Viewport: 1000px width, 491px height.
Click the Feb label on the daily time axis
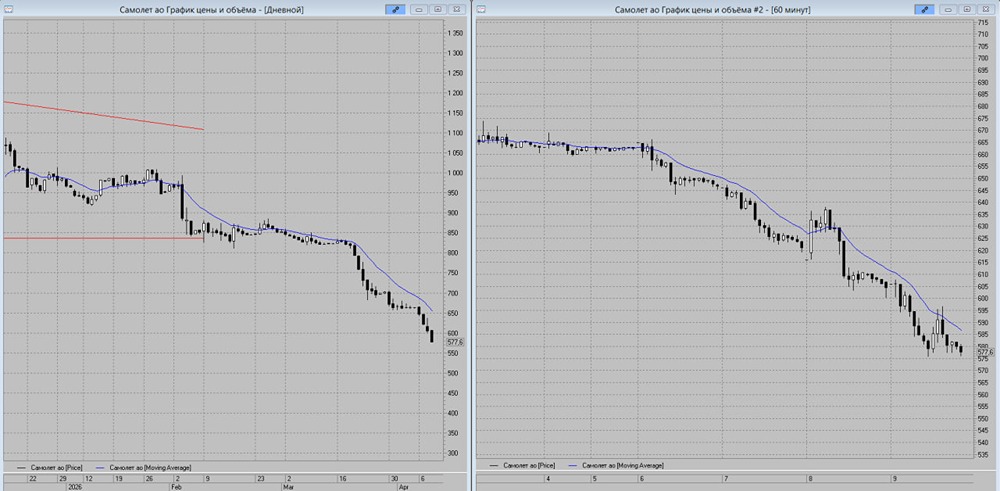click(179, 486)
